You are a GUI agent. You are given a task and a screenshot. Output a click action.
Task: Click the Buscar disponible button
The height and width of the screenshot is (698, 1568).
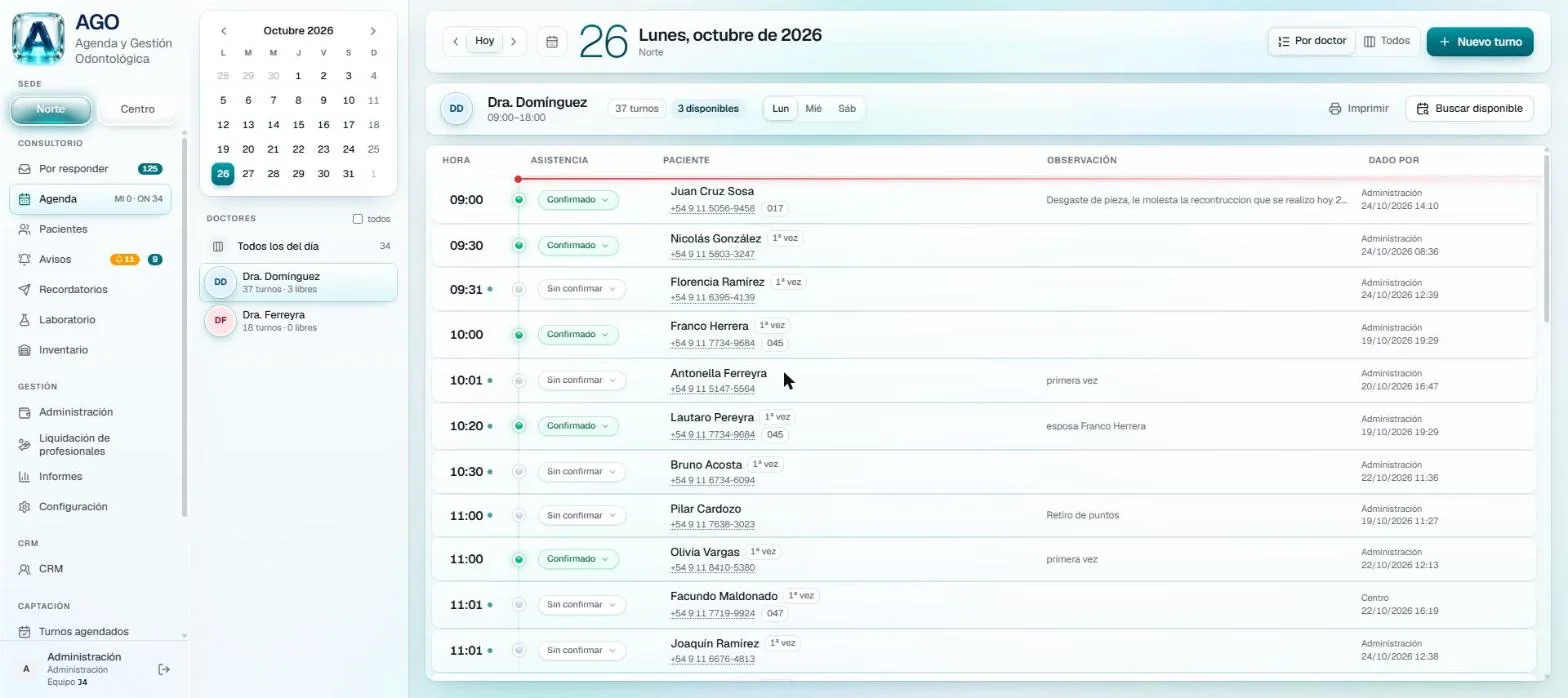point(1469,108)
